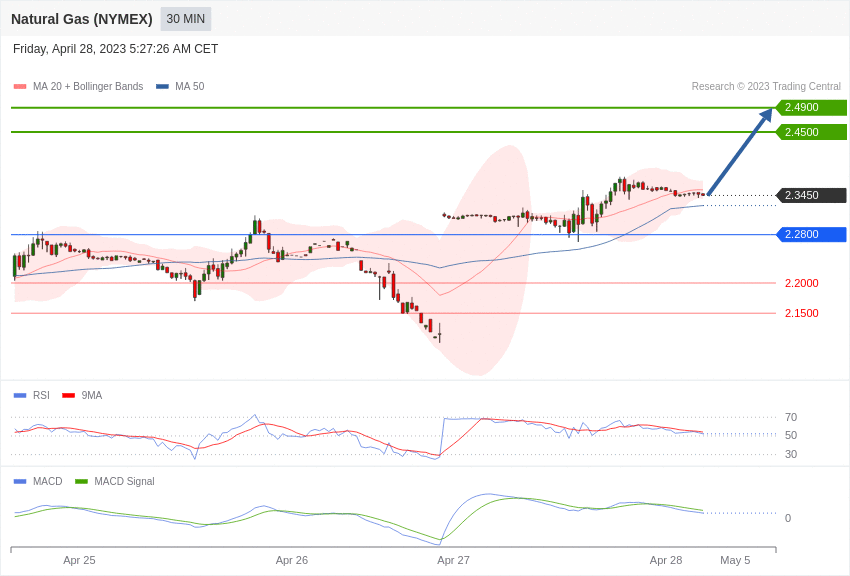Viewport: 850px width, 576px height.
Task: Click the Apr 25 date axis label
Action: point(79,560)
